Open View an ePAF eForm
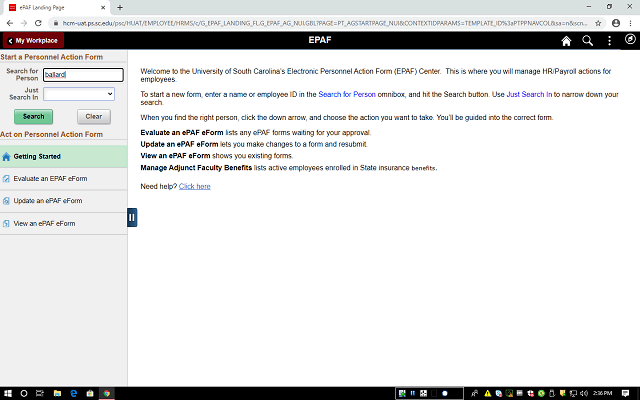The width and height of the screenshot is (640, 400). [64, 224]
